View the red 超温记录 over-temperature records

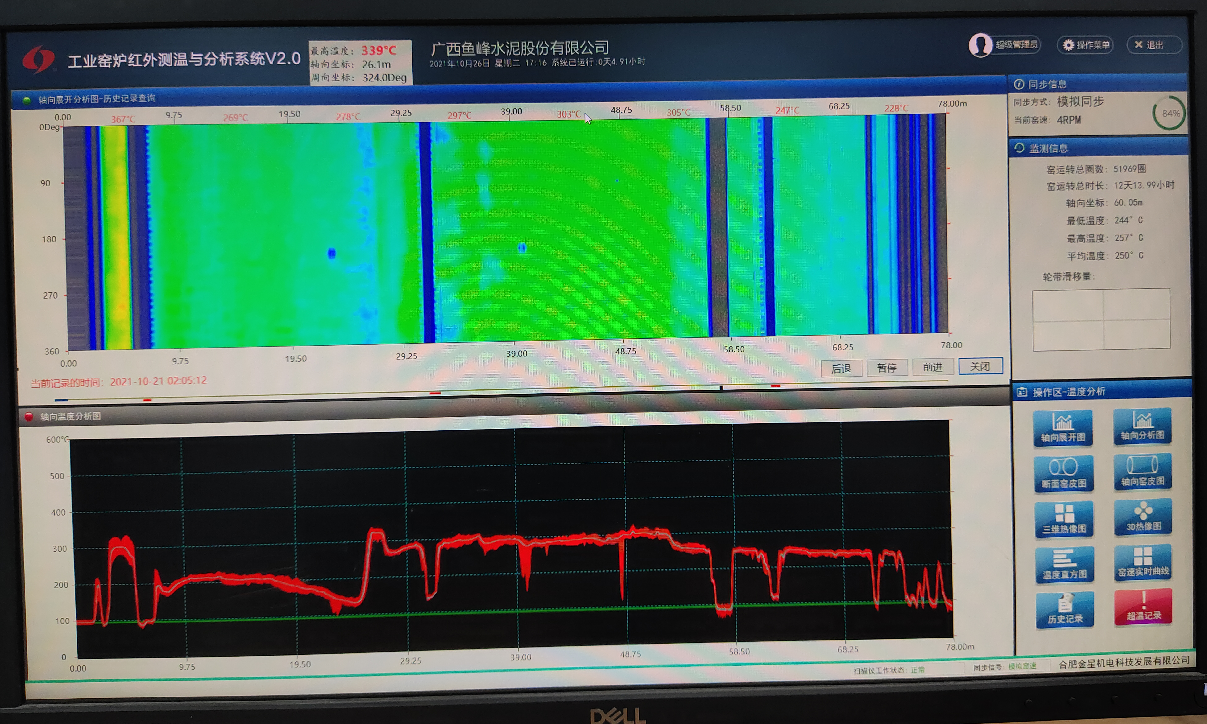(1142, 607)
